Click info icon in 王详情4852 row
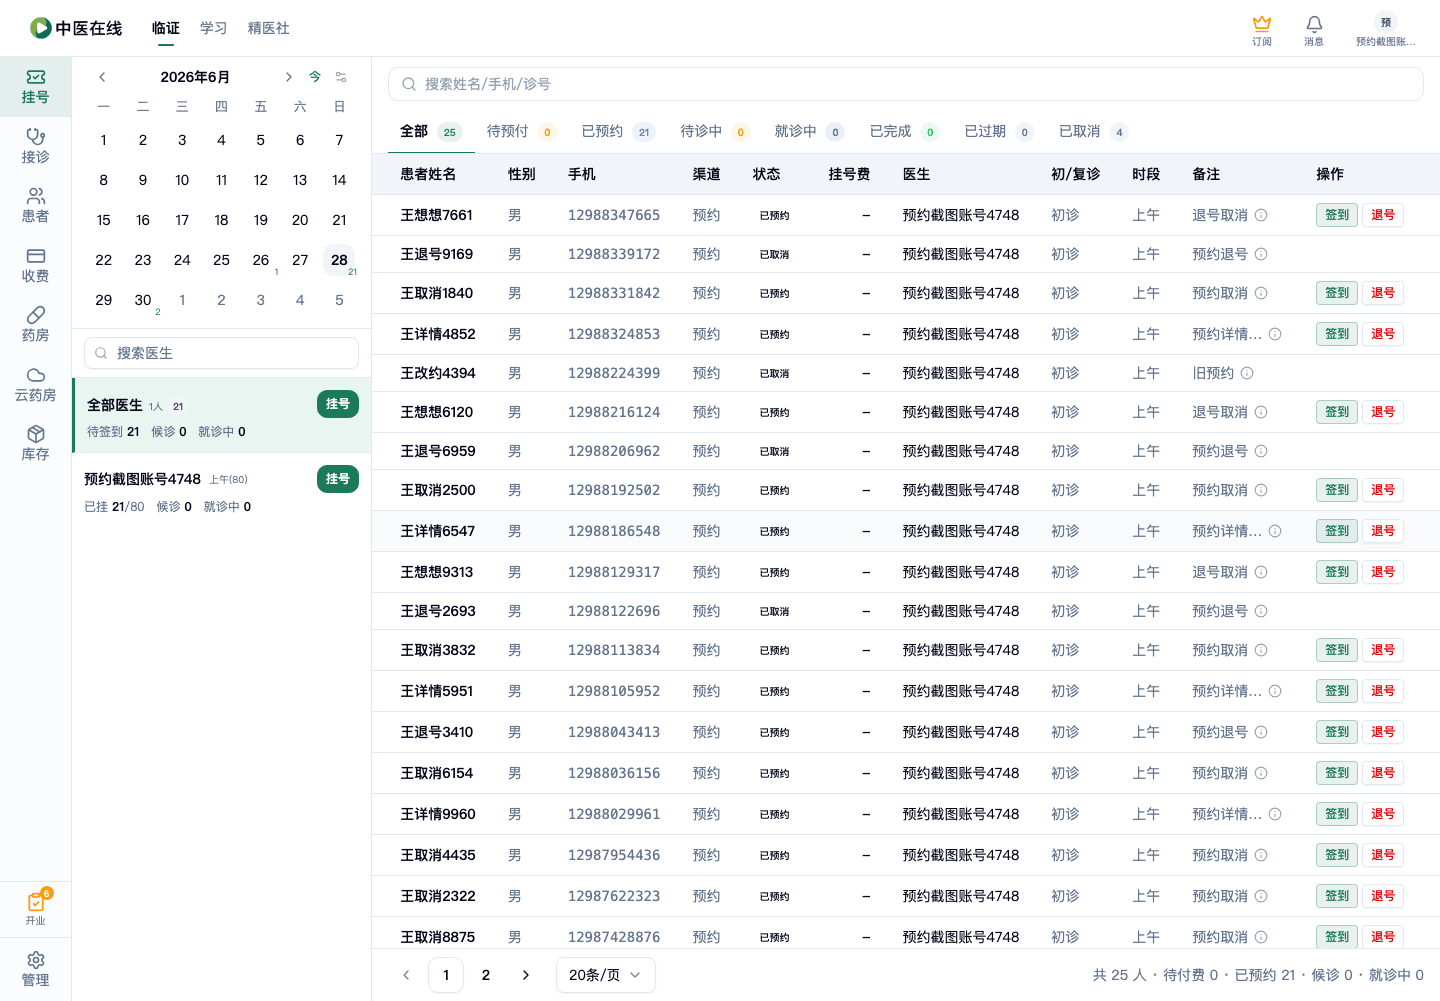Viewport: 1440px width, 1001px height. (x=1275, y=334)
